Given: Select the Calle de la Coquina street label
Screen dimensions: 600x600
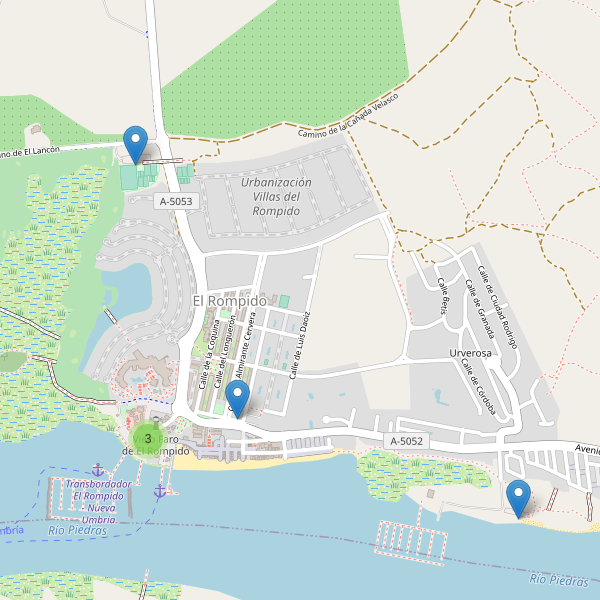Looking at the screenshot, I should click(x=209, y=355).
